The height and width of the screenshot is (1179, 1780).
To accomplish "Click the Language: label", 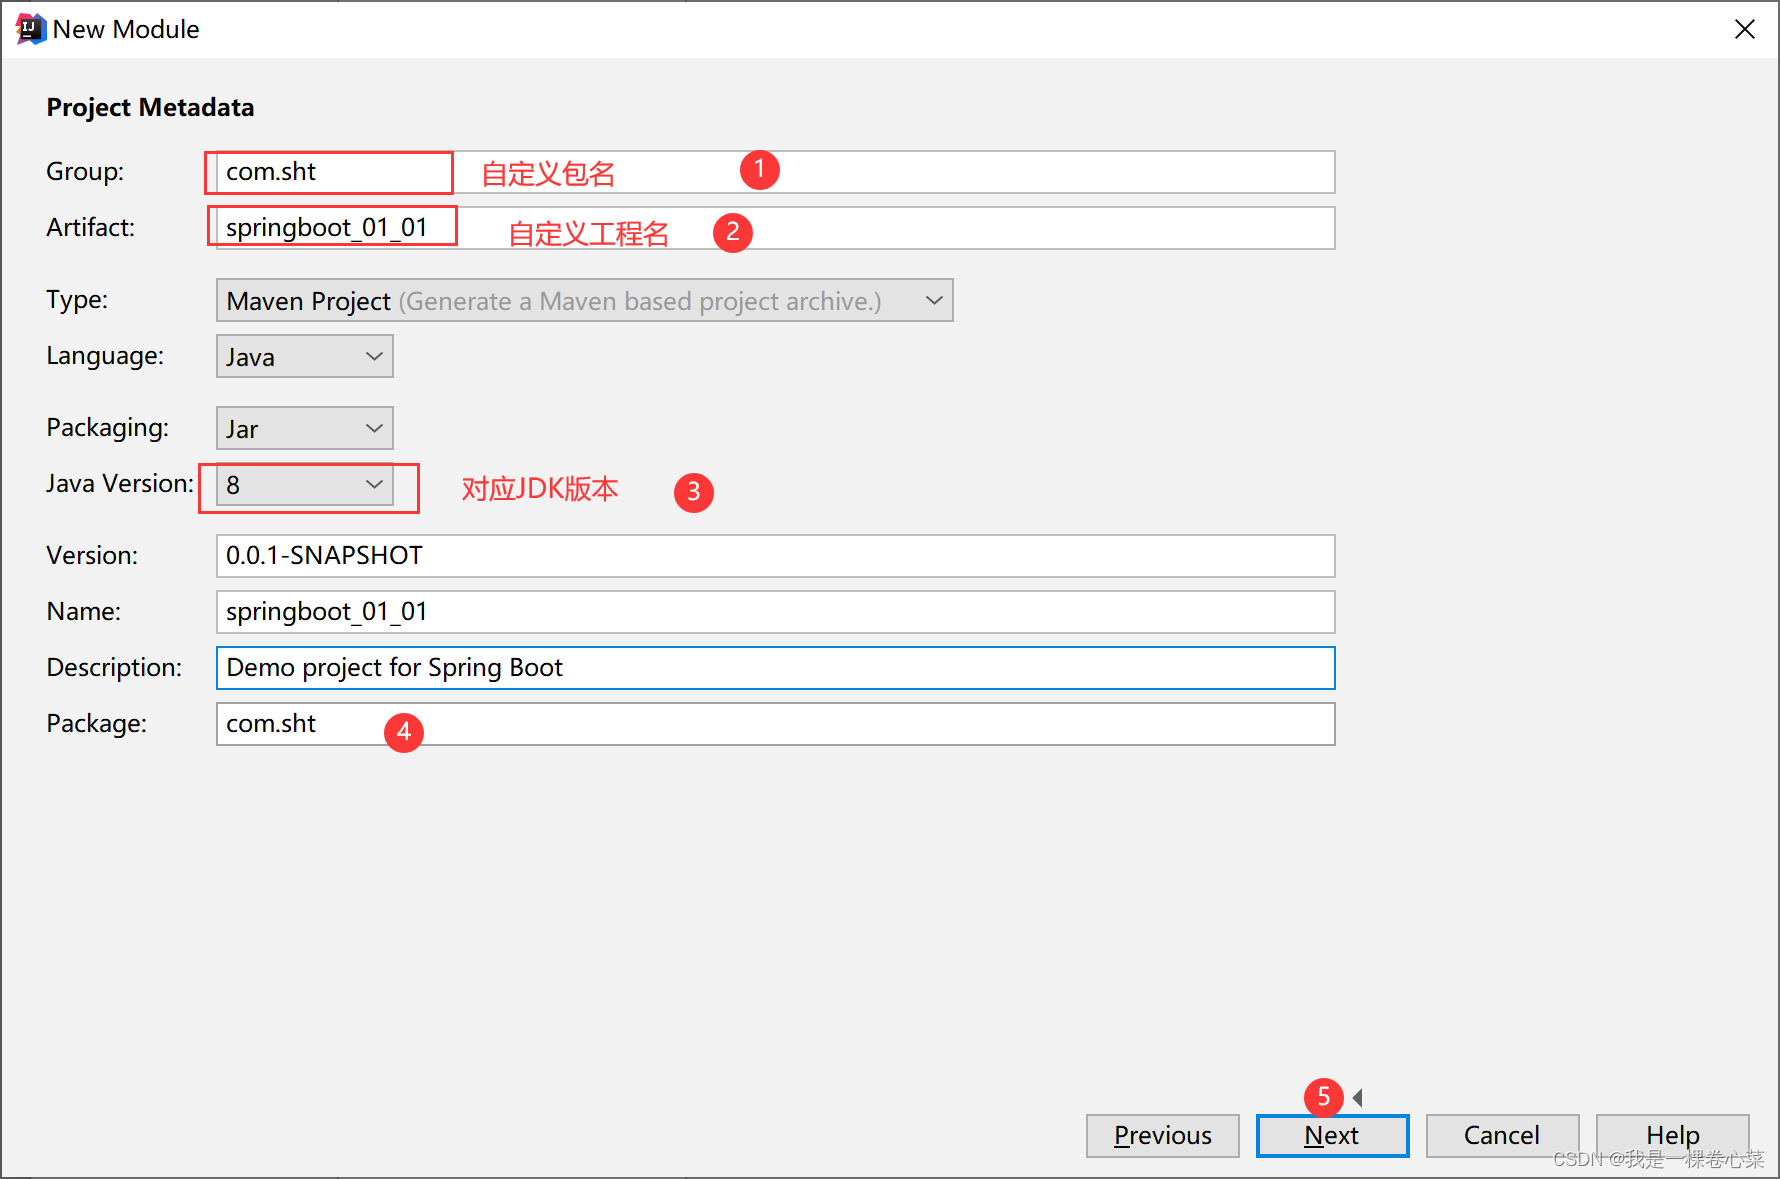I will tap(105, 356).
